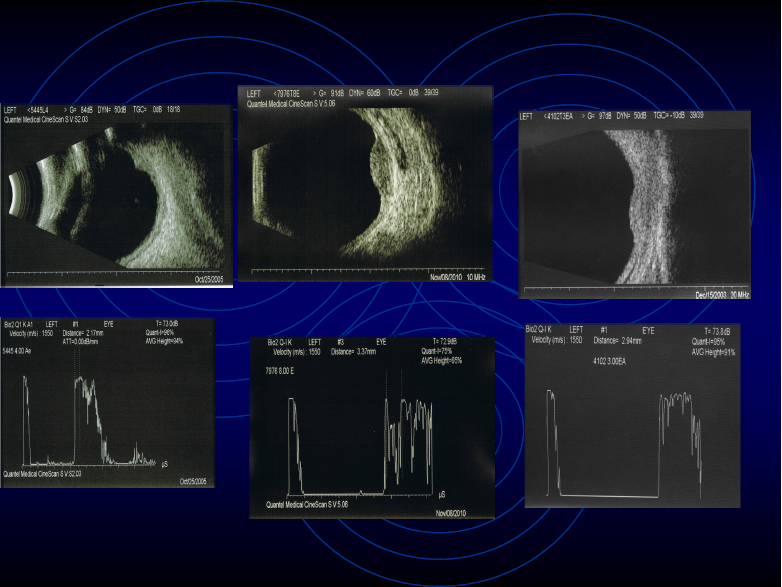Select the A-scan graph labeled 7976 8.00 E
Screen dimensions: 782x587
pyautogui.click(x=372, y=427)
